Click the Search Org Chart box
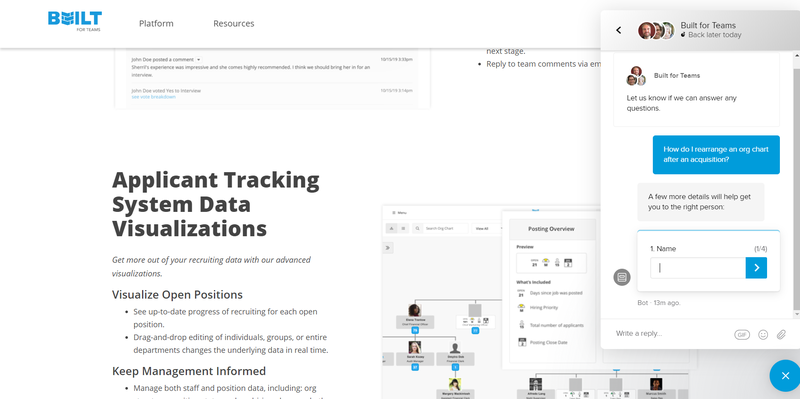Image resolution: width=800 pixels, height=399 pixels. pyautogui.click(x=440, y=229)
